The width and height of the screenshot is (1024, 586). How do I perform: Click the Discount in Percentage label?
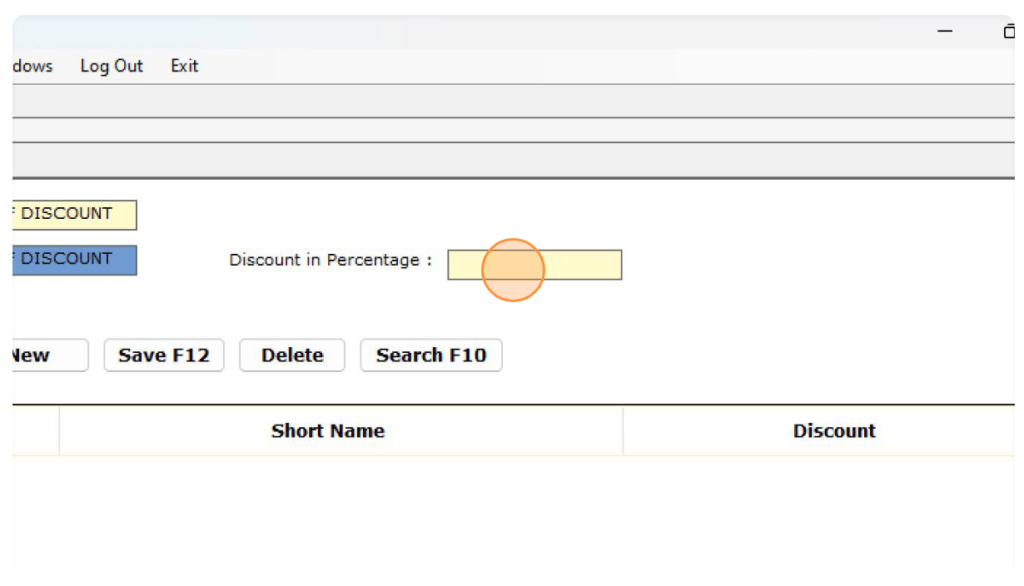330,260
